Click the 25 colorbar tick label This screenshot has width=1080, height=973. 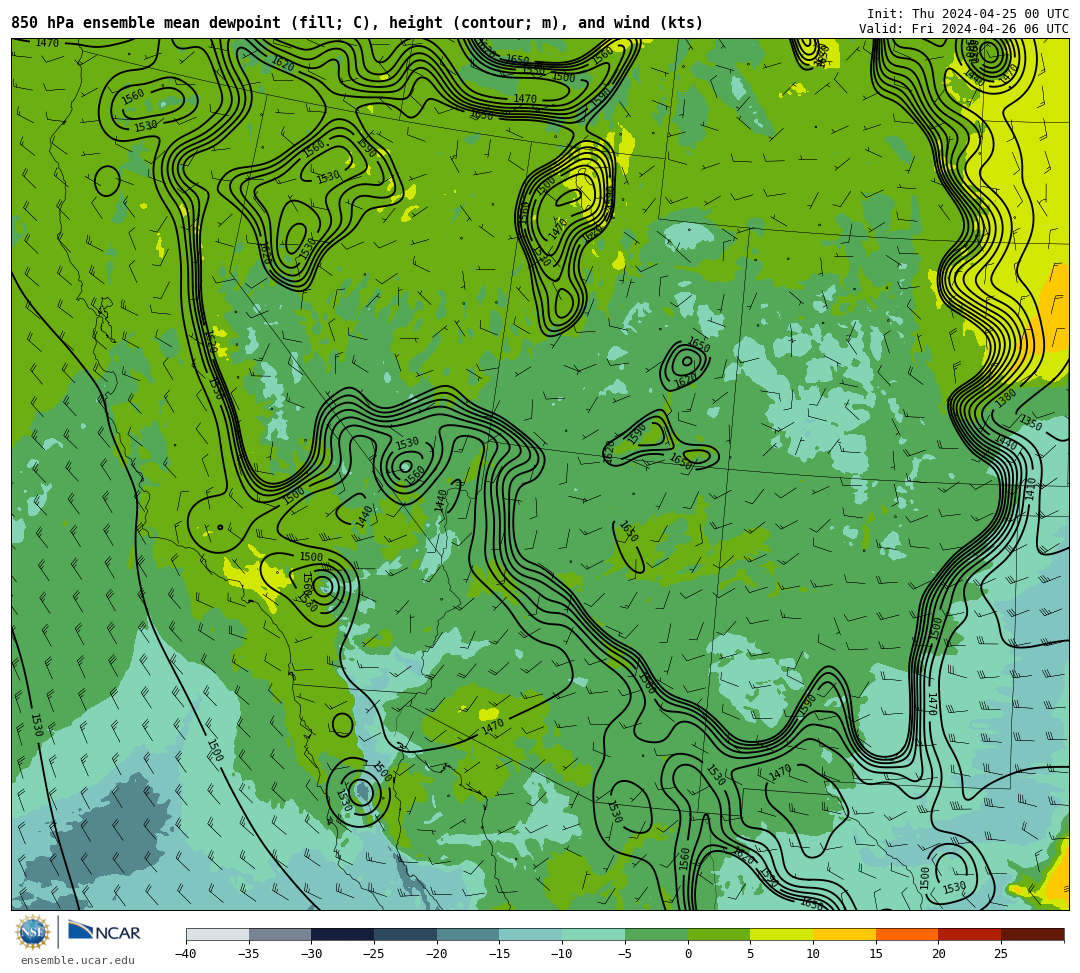[x=1001, y=954]
